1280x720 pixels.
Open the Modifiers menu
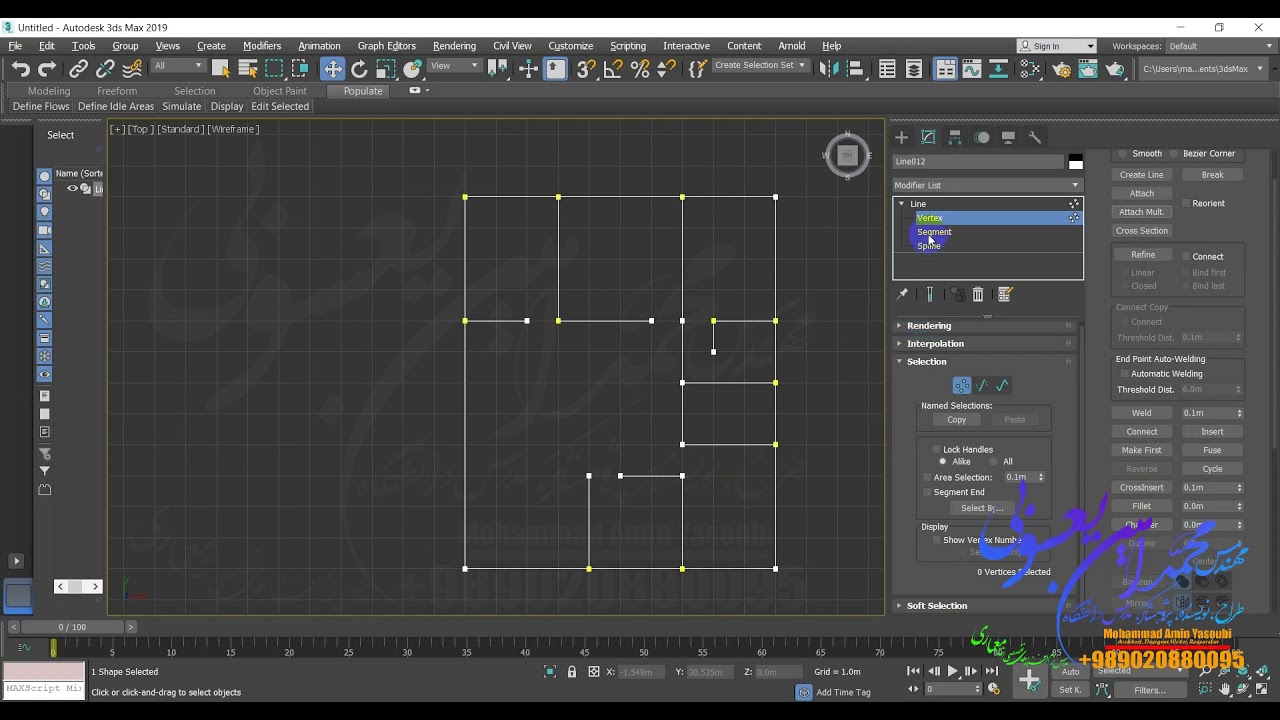[x=262, y=46]
